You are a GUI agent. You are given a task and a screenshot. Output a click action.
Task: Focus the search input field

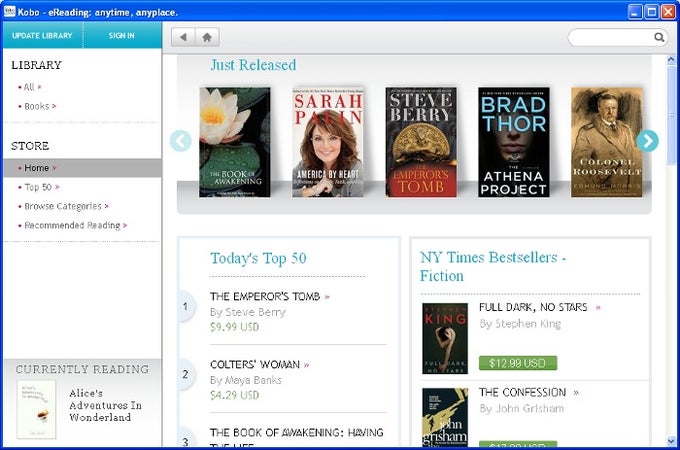(x=612, y=37)
